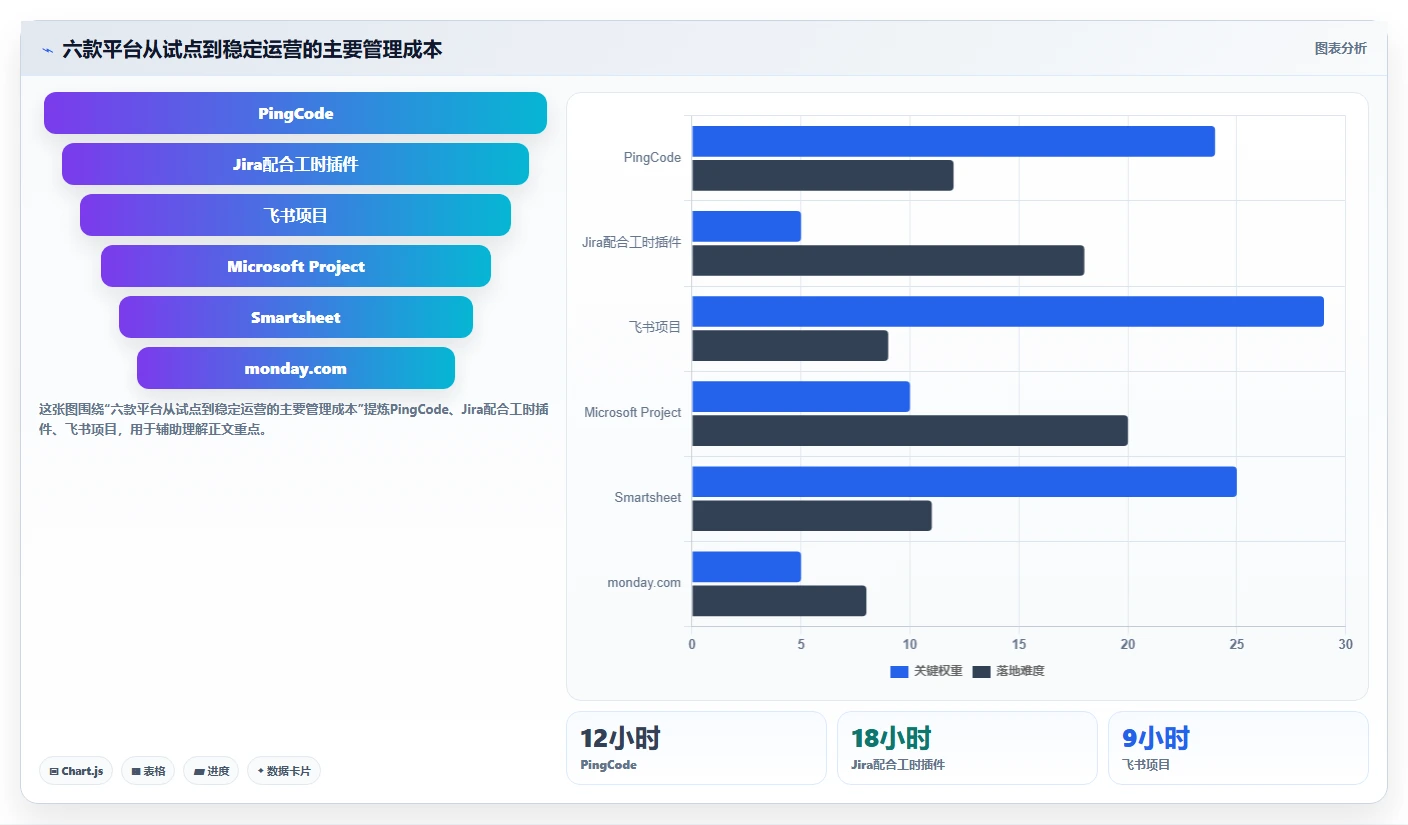Click the dark 落地难度 bar for PingCode
1408x825 pixels.
coord(822,175)
